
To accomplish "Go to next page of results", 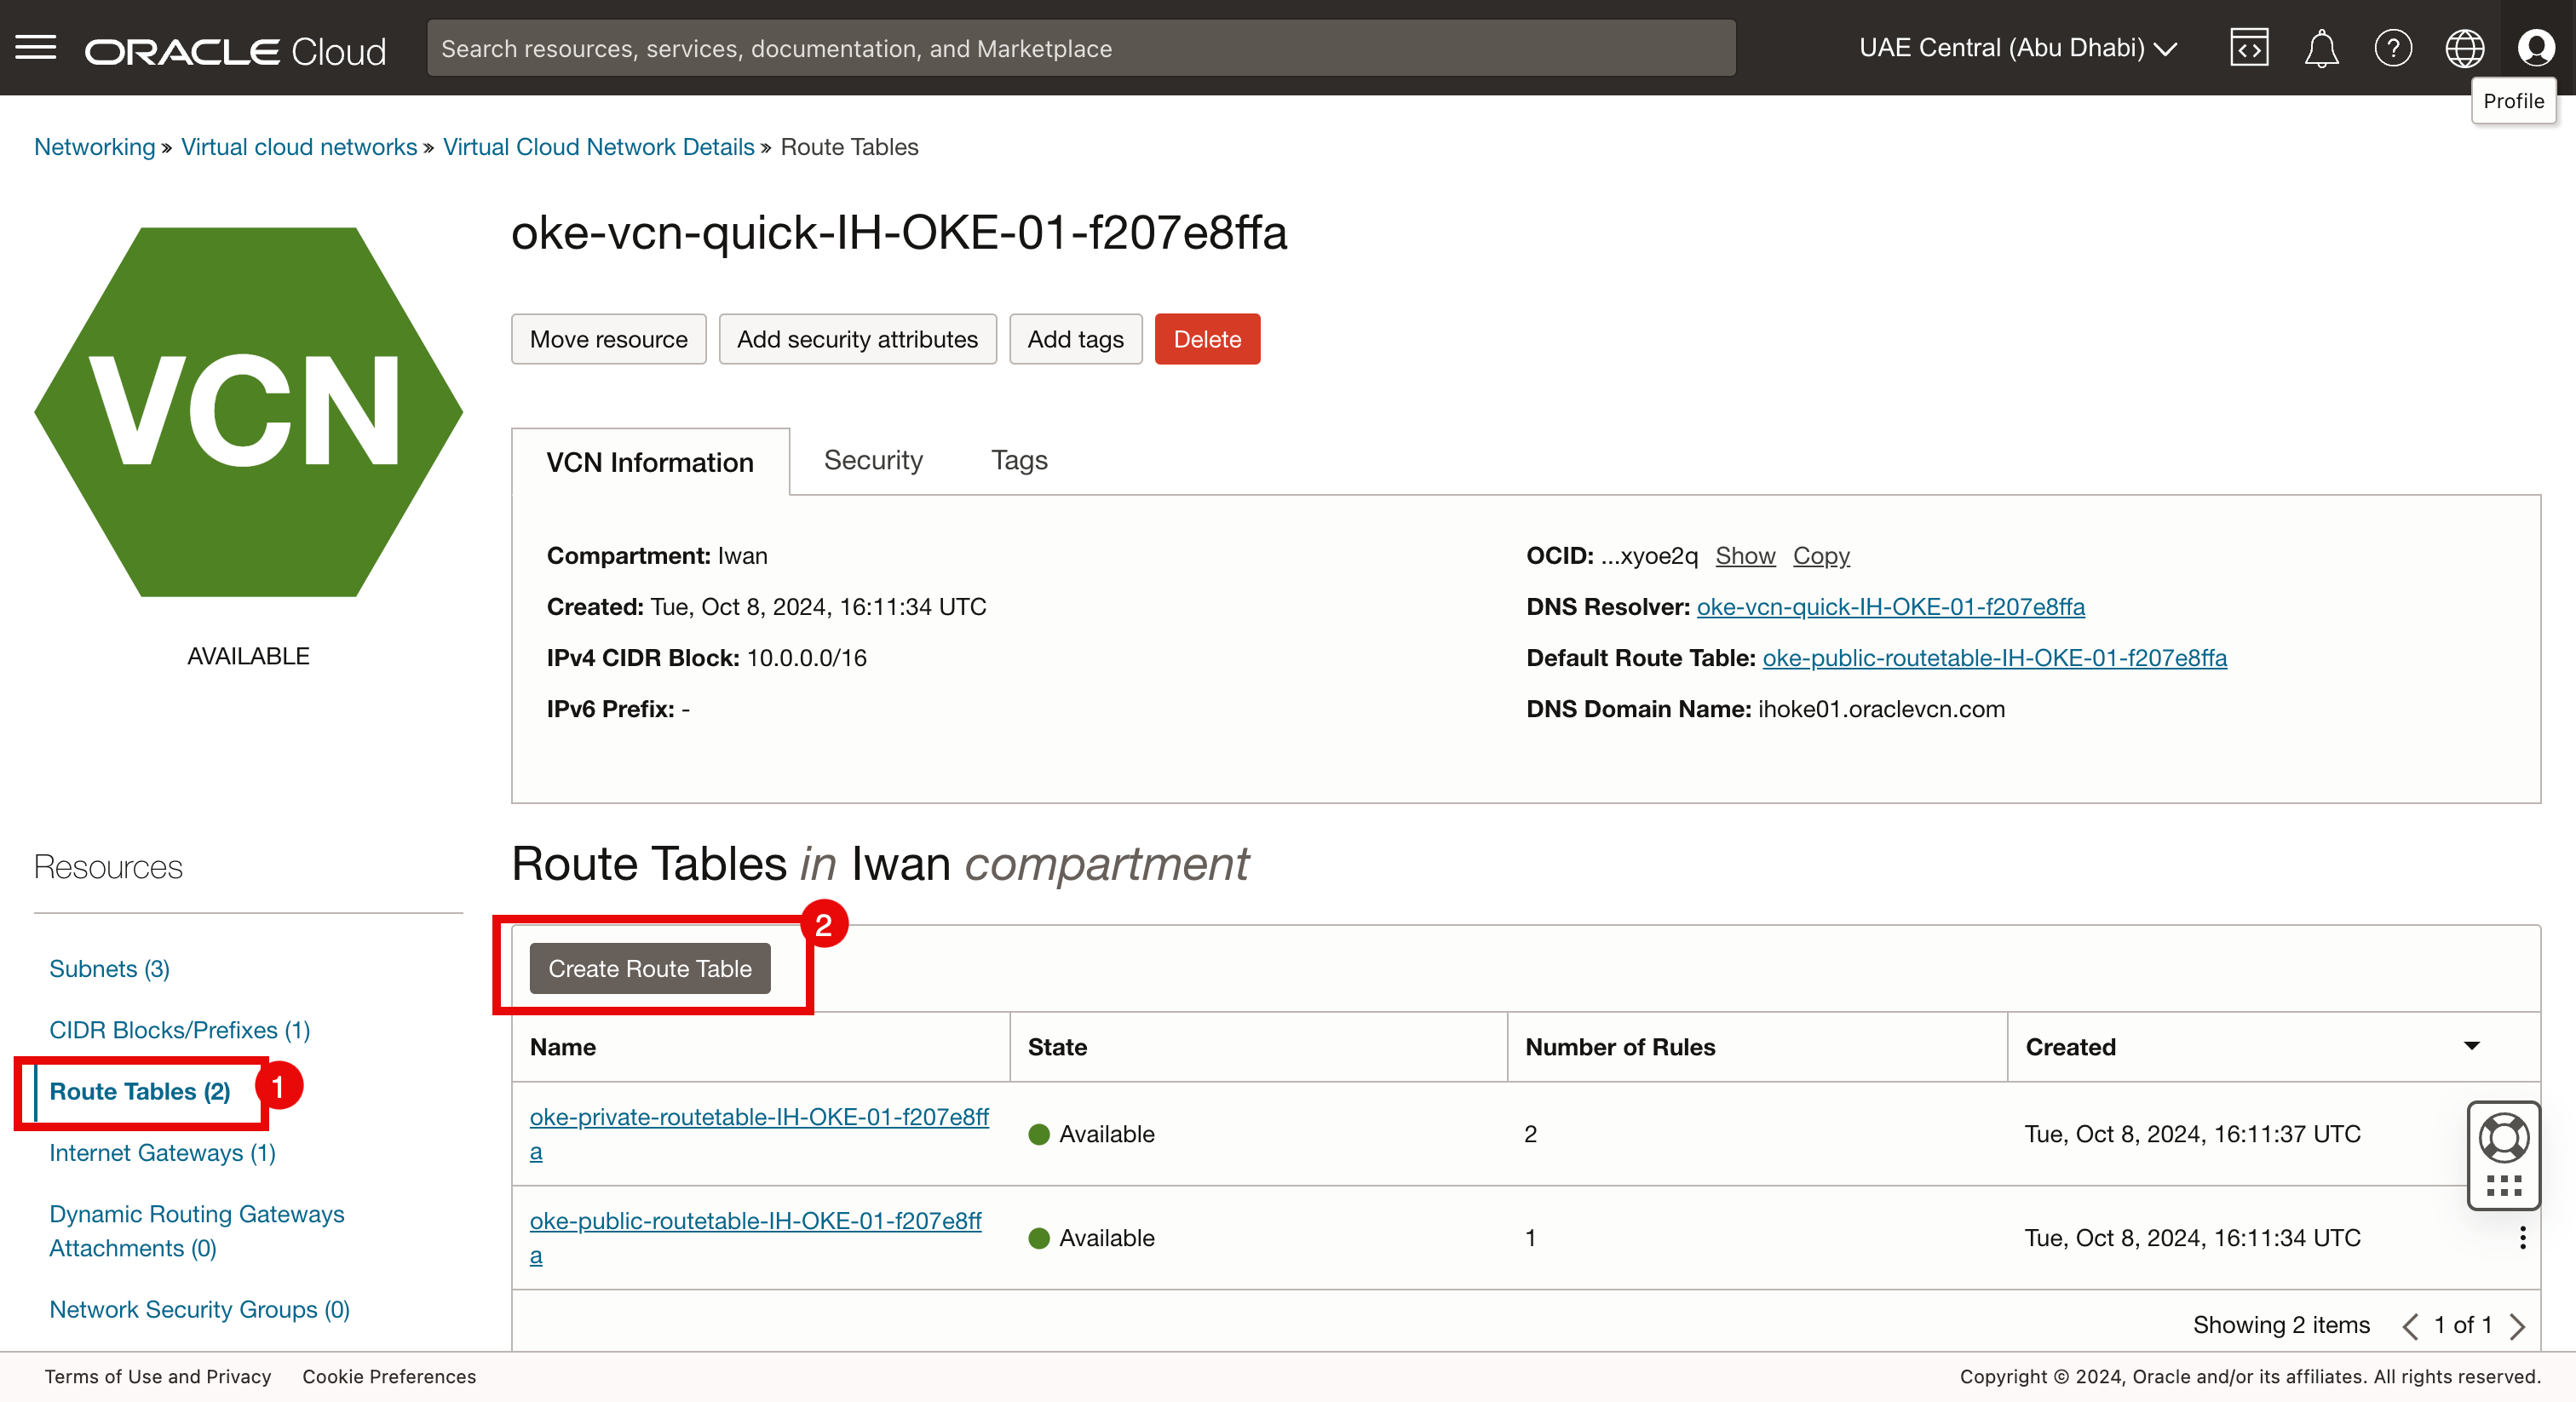I will tap(2518, 1326).
